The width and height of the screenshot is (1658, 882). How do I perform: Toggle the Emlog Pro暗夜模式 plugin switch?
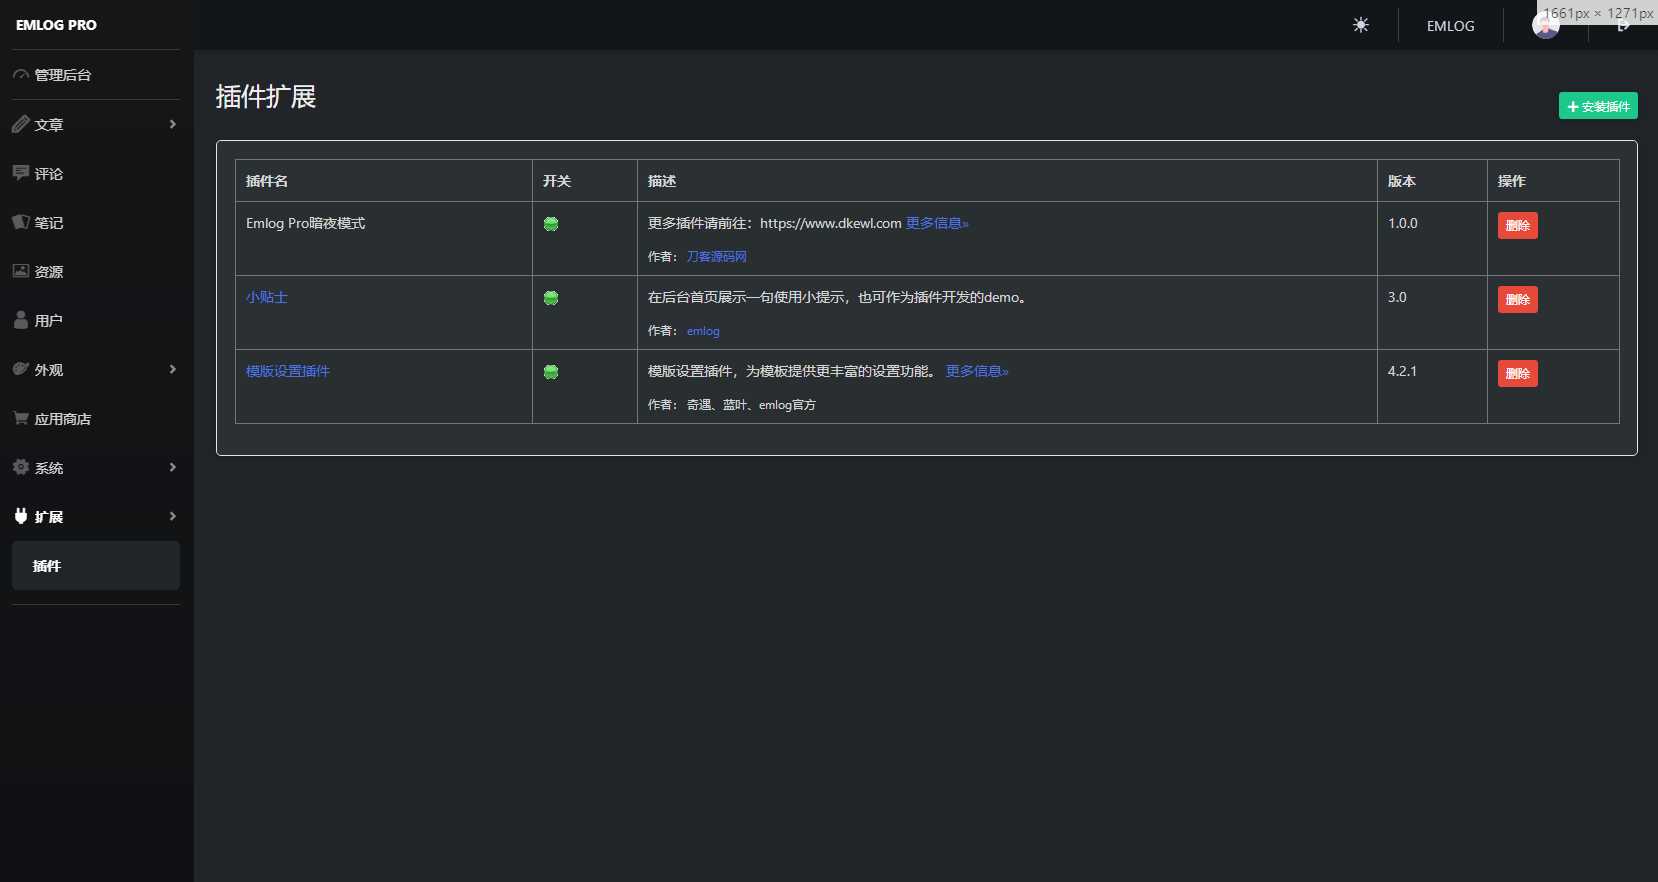point(551,224)
